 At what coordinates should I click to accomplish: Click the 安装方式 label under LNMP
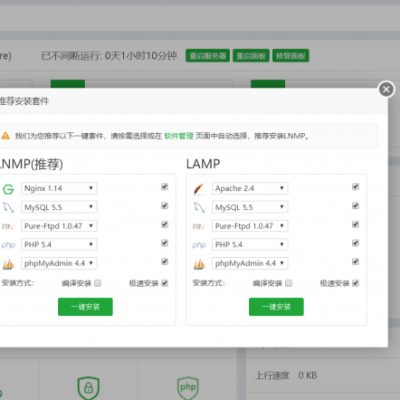(18, 283)
